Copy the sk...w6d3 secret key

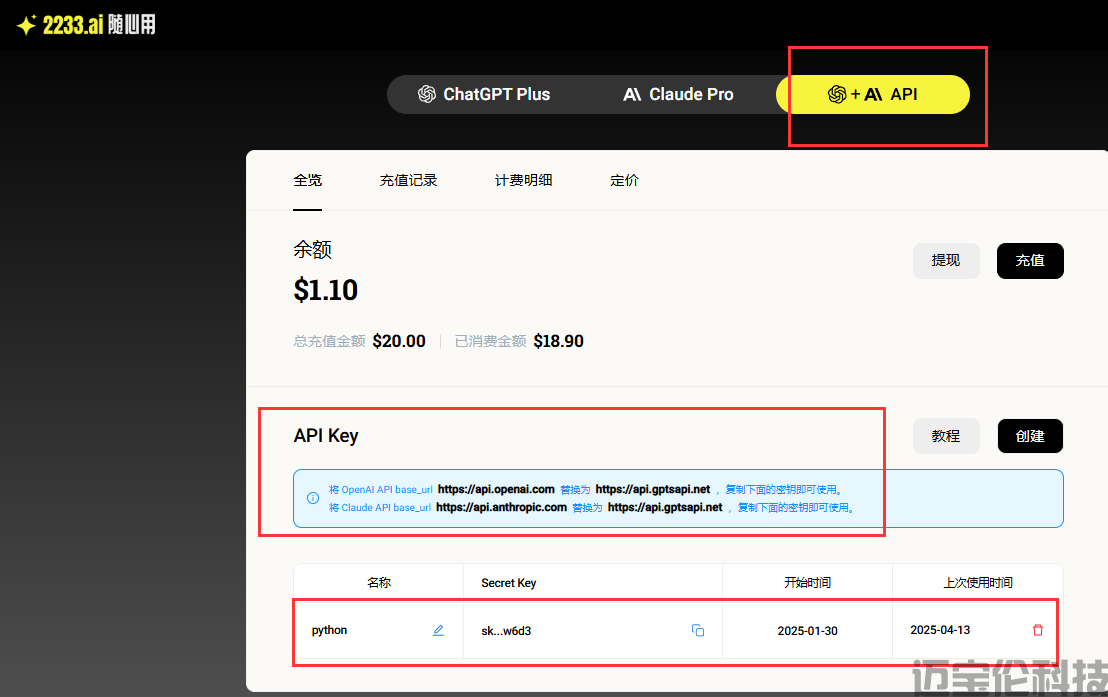(697, 630)
